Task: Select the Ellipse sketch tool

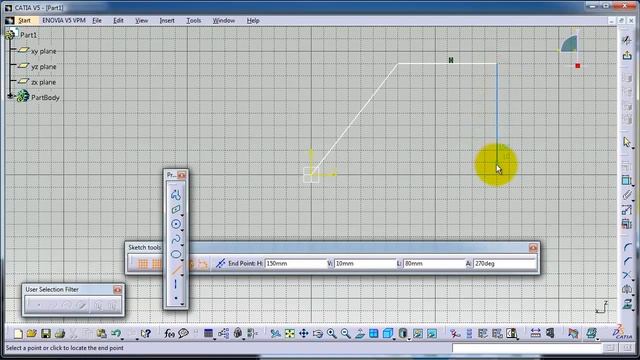Action: click(176, 254)
